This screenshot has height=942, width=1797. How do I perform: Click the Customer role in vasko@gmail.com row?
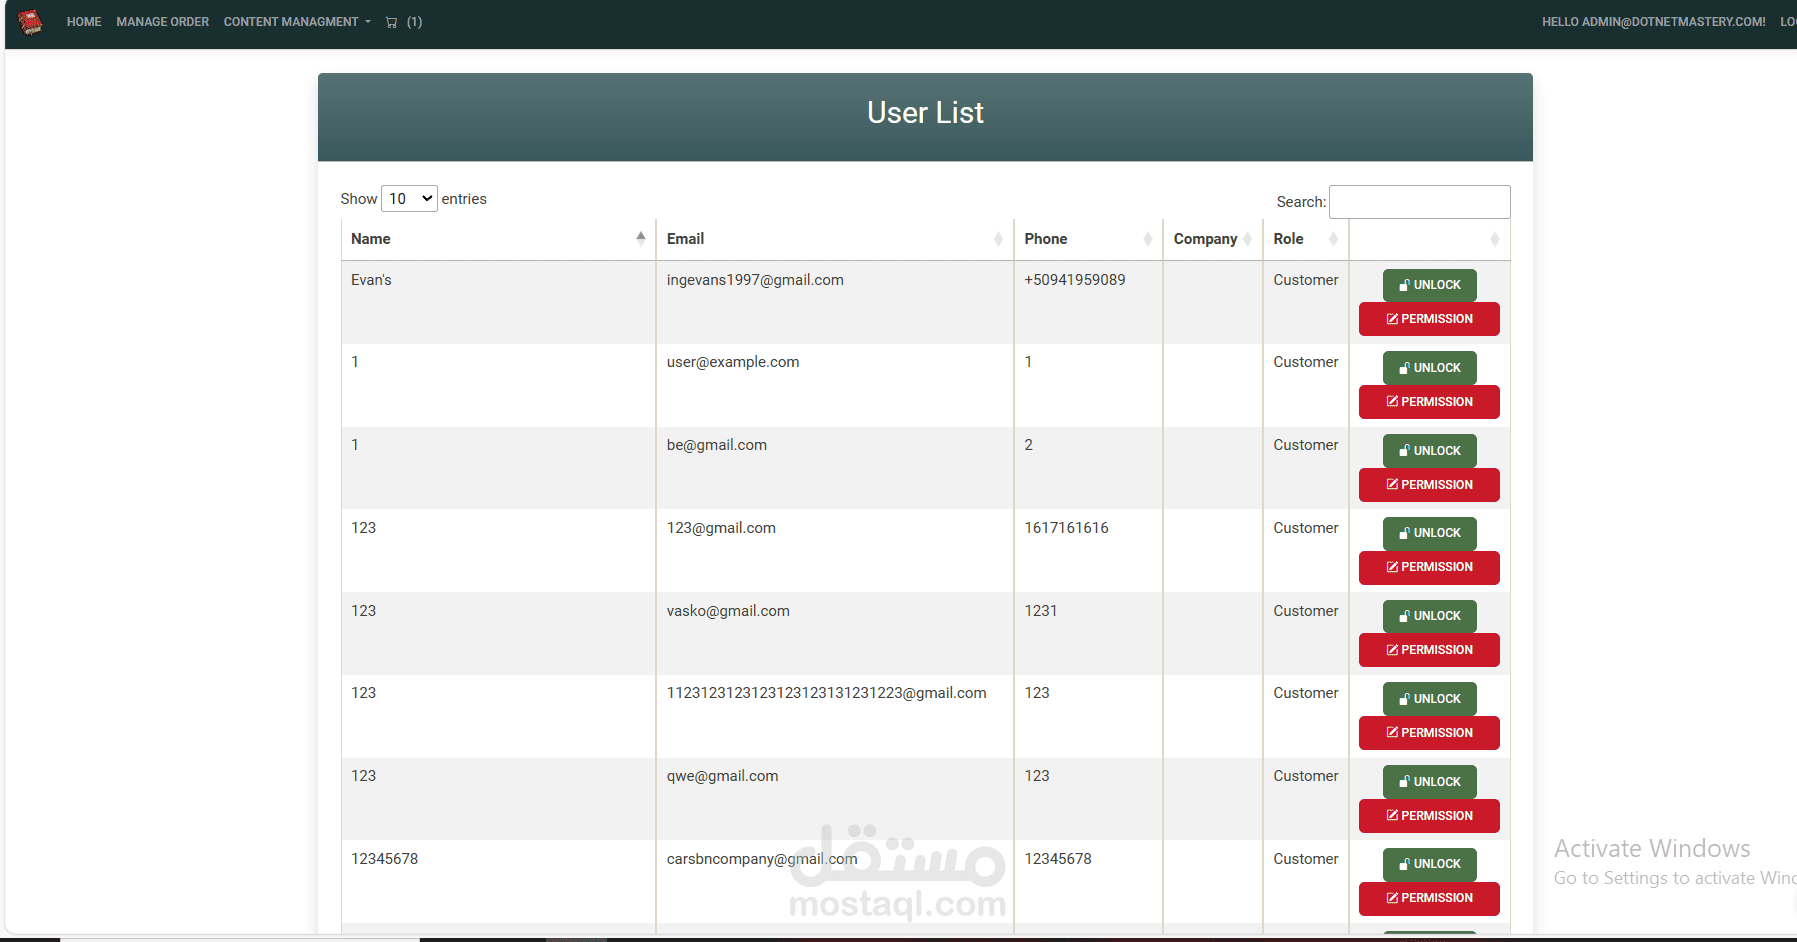(1306, 611)
